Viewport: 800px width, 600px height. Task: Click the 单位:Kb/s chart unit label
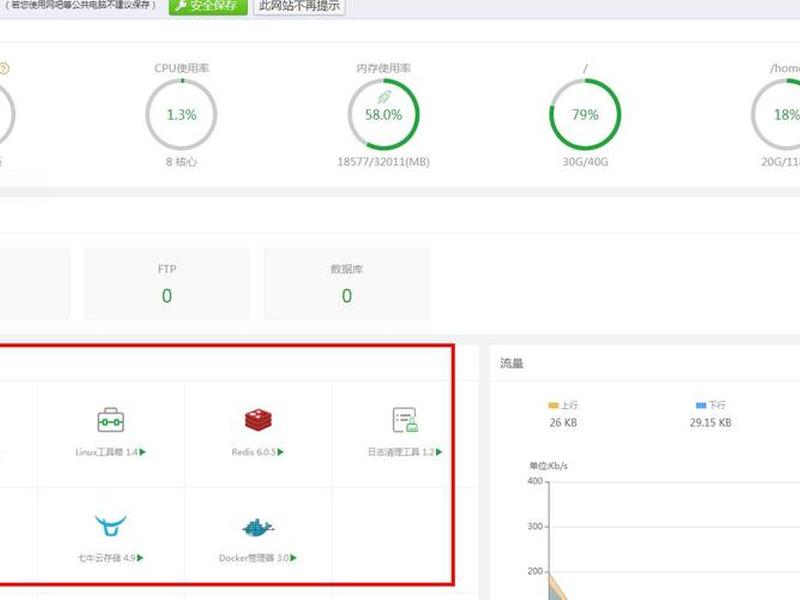coord(548,466)
